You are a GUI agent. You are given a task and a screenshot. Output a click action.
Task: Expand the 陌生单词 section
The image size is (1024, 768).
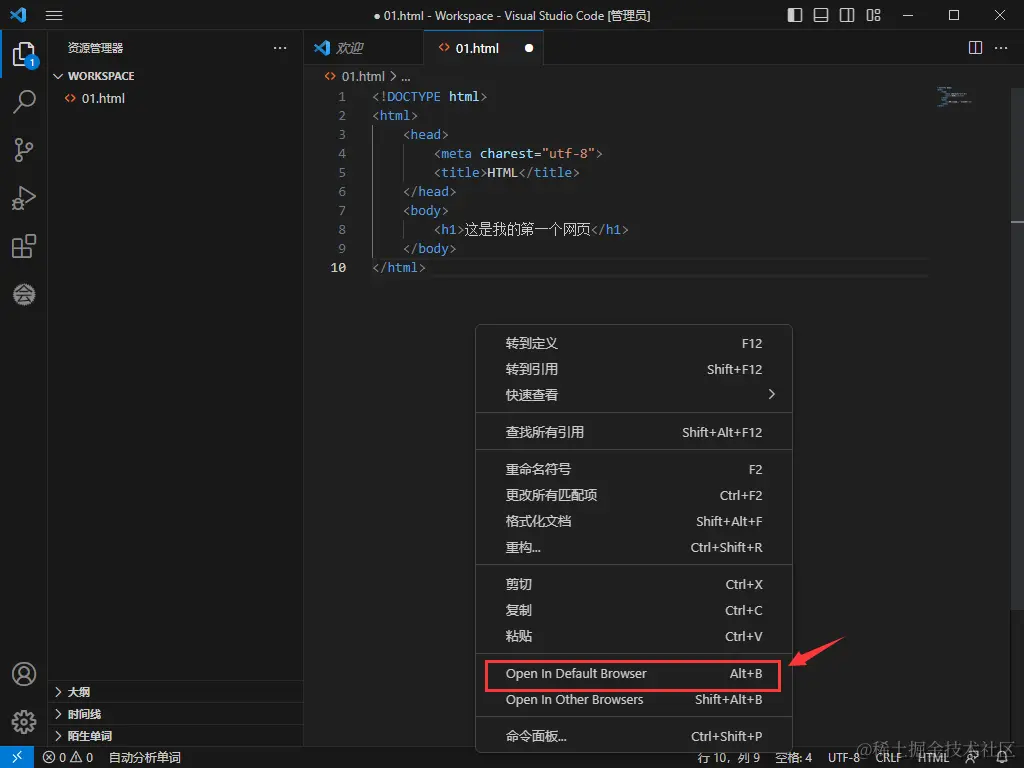(x=176, y=736)
